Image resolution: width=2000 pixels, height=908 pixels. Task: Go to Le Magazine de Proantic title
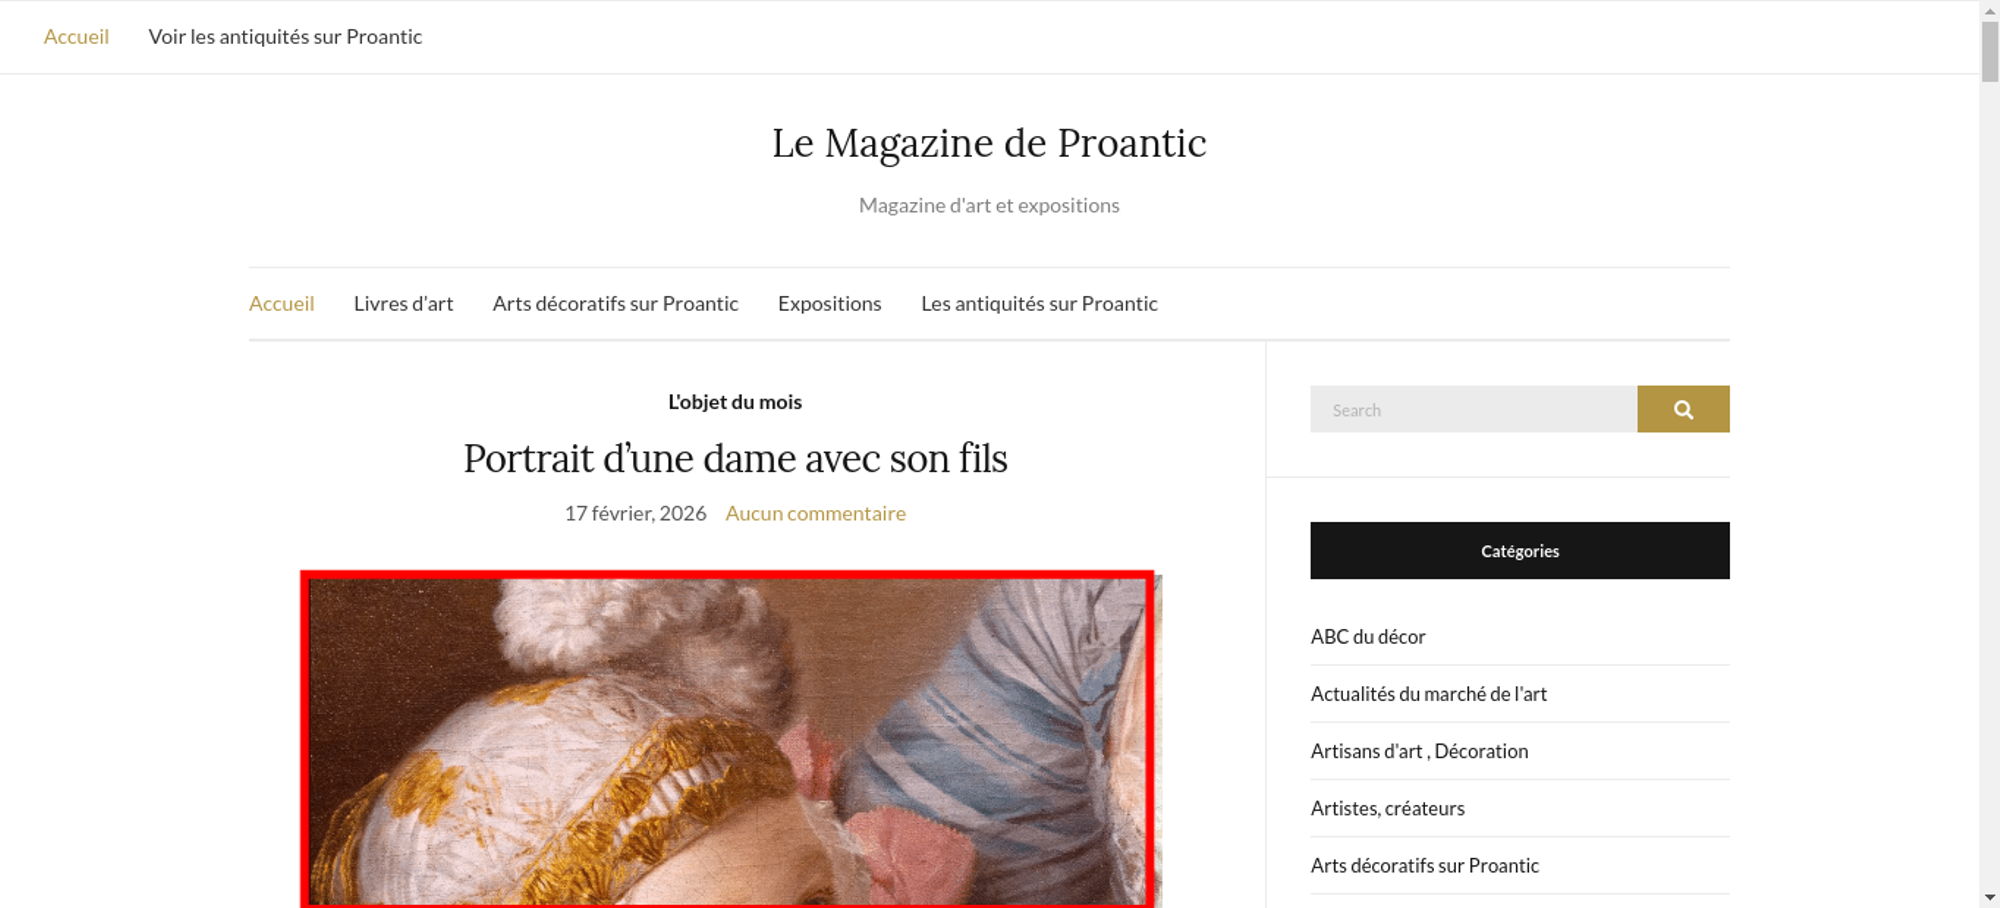point(989,143)
